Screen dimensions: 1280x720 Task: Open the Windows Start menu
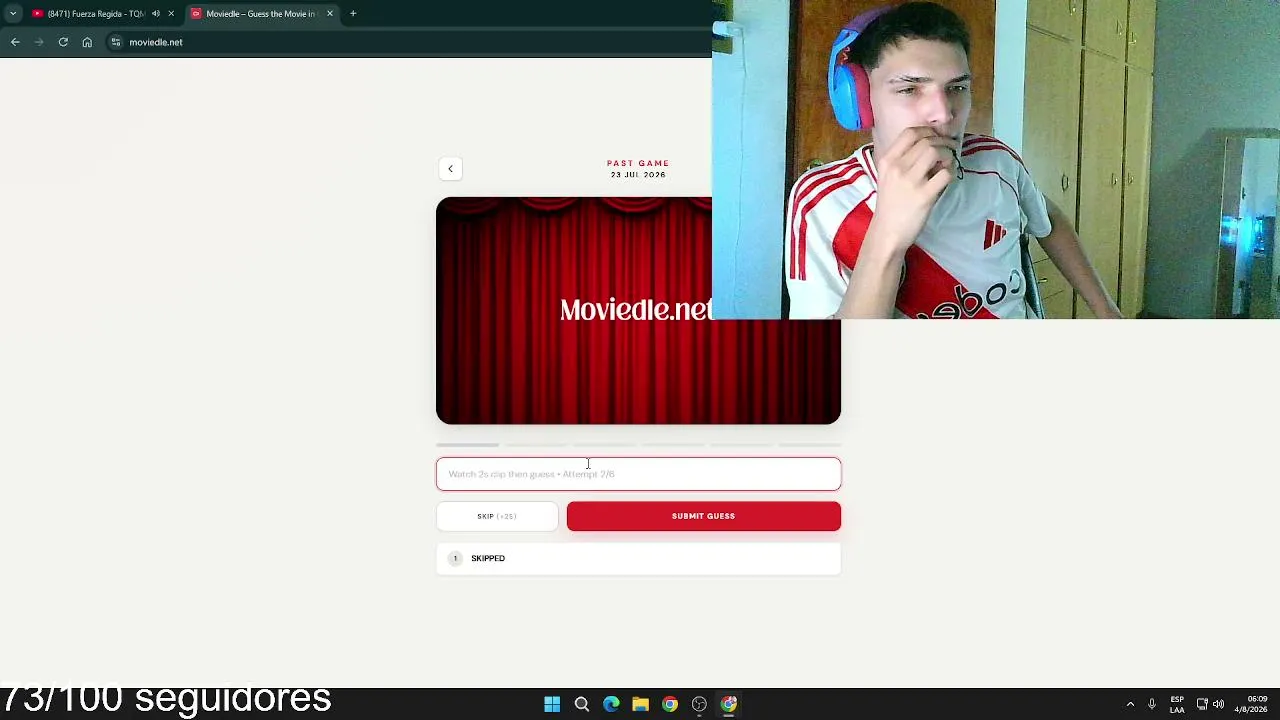[x=552, y=704]
